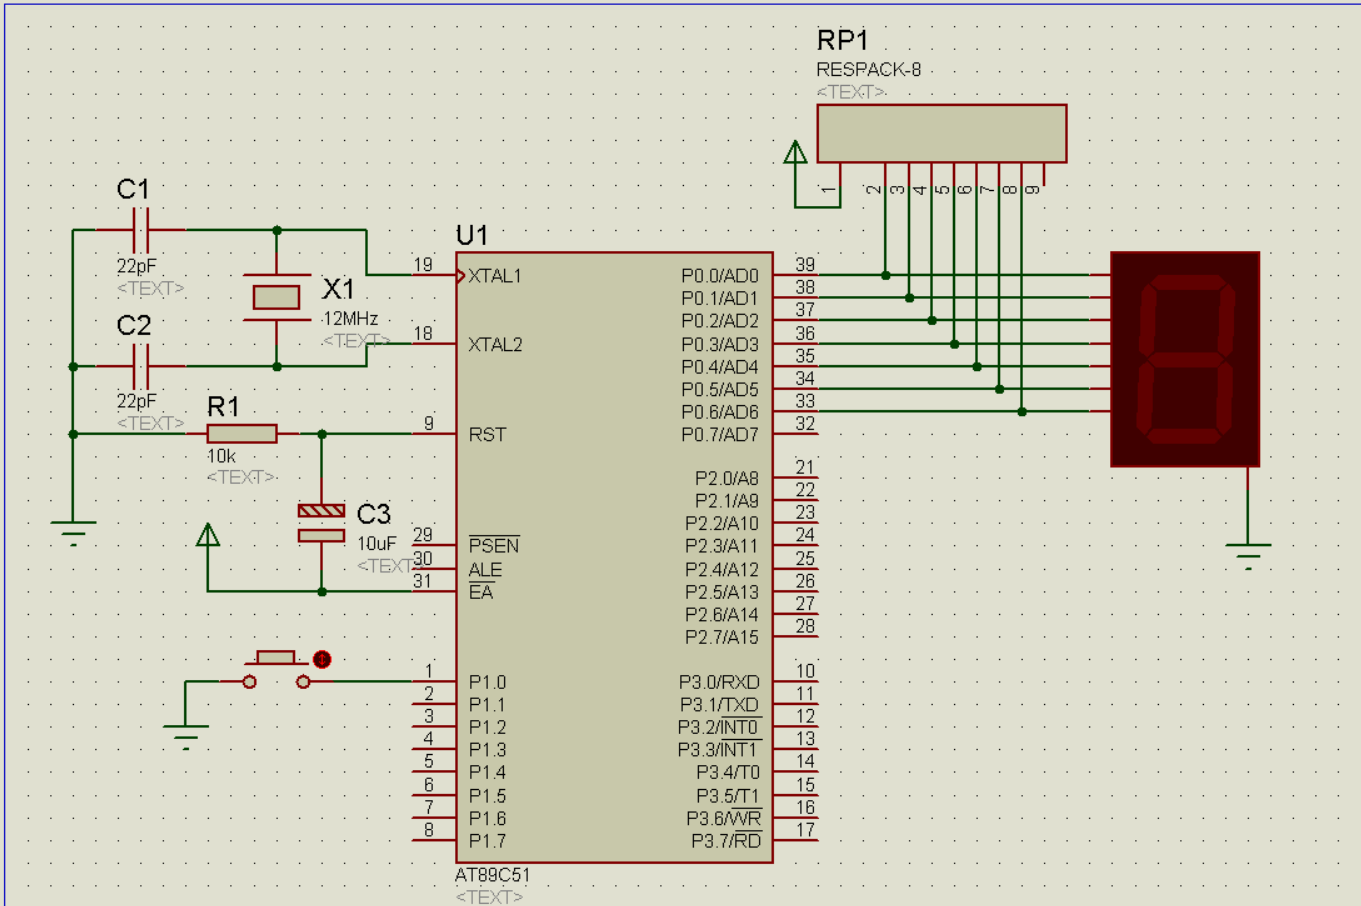Click power terminal arrow next to RP1
The width and height of the screenshot is (1361, 906).
[795, 152]
